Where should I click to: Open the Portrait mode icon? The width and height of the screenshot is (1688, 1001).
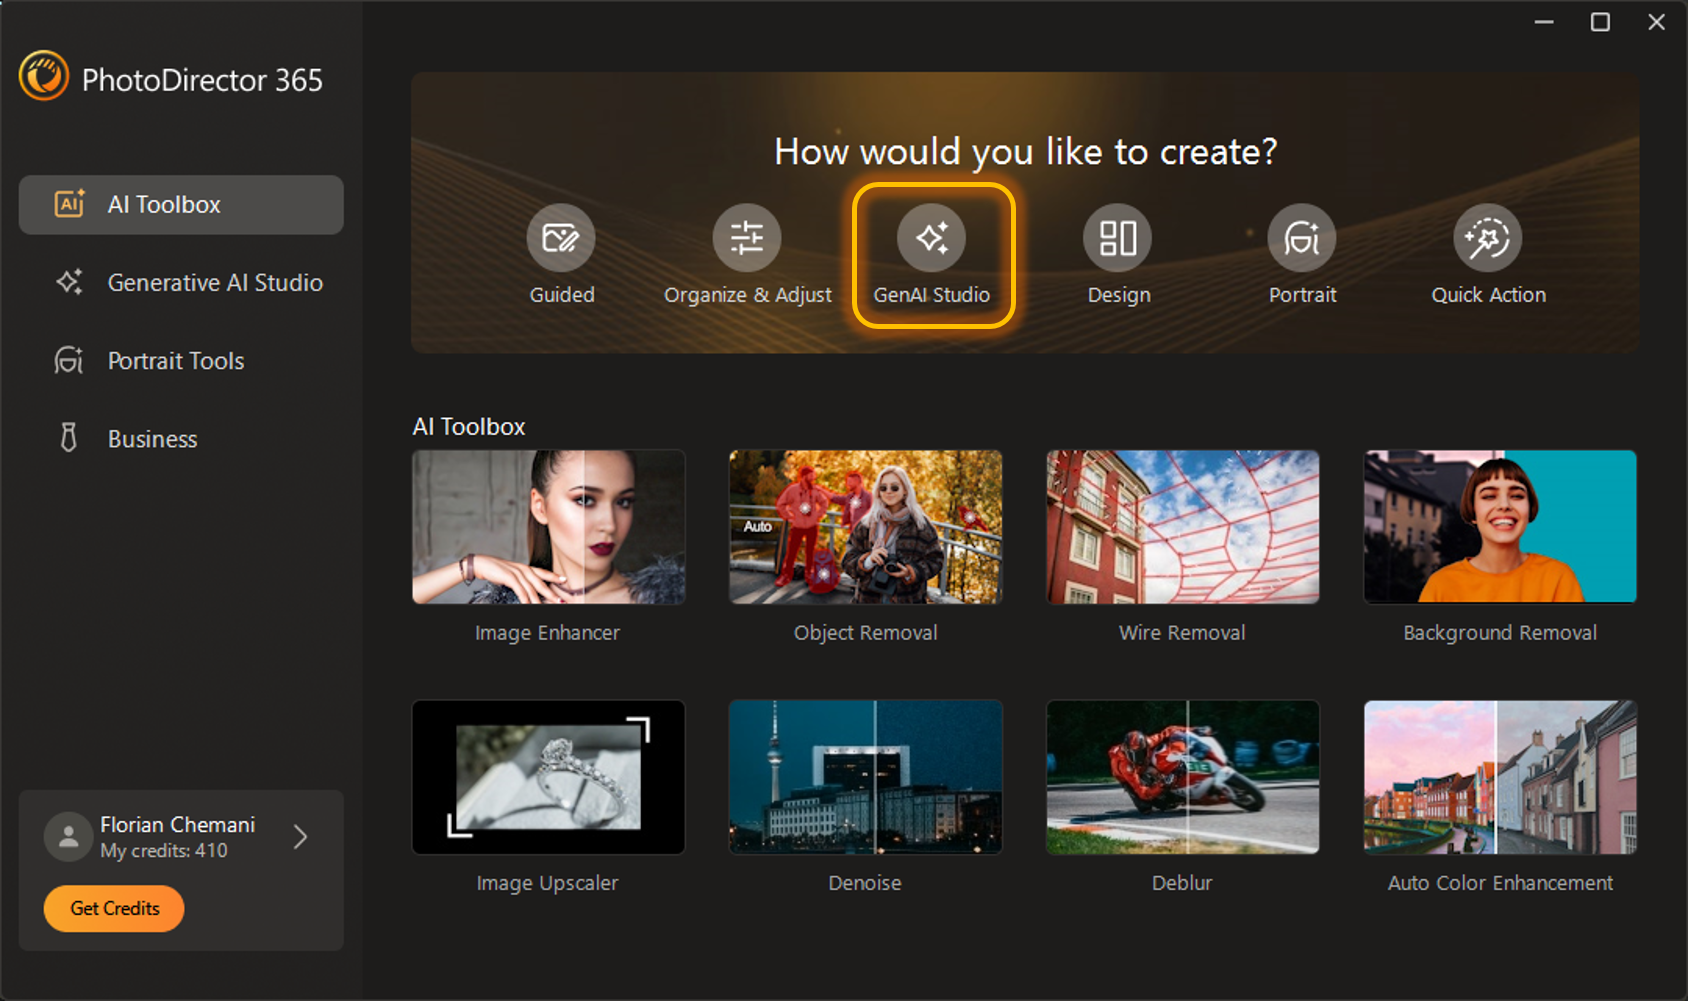pyautogui.click(x=1302, y=238)
